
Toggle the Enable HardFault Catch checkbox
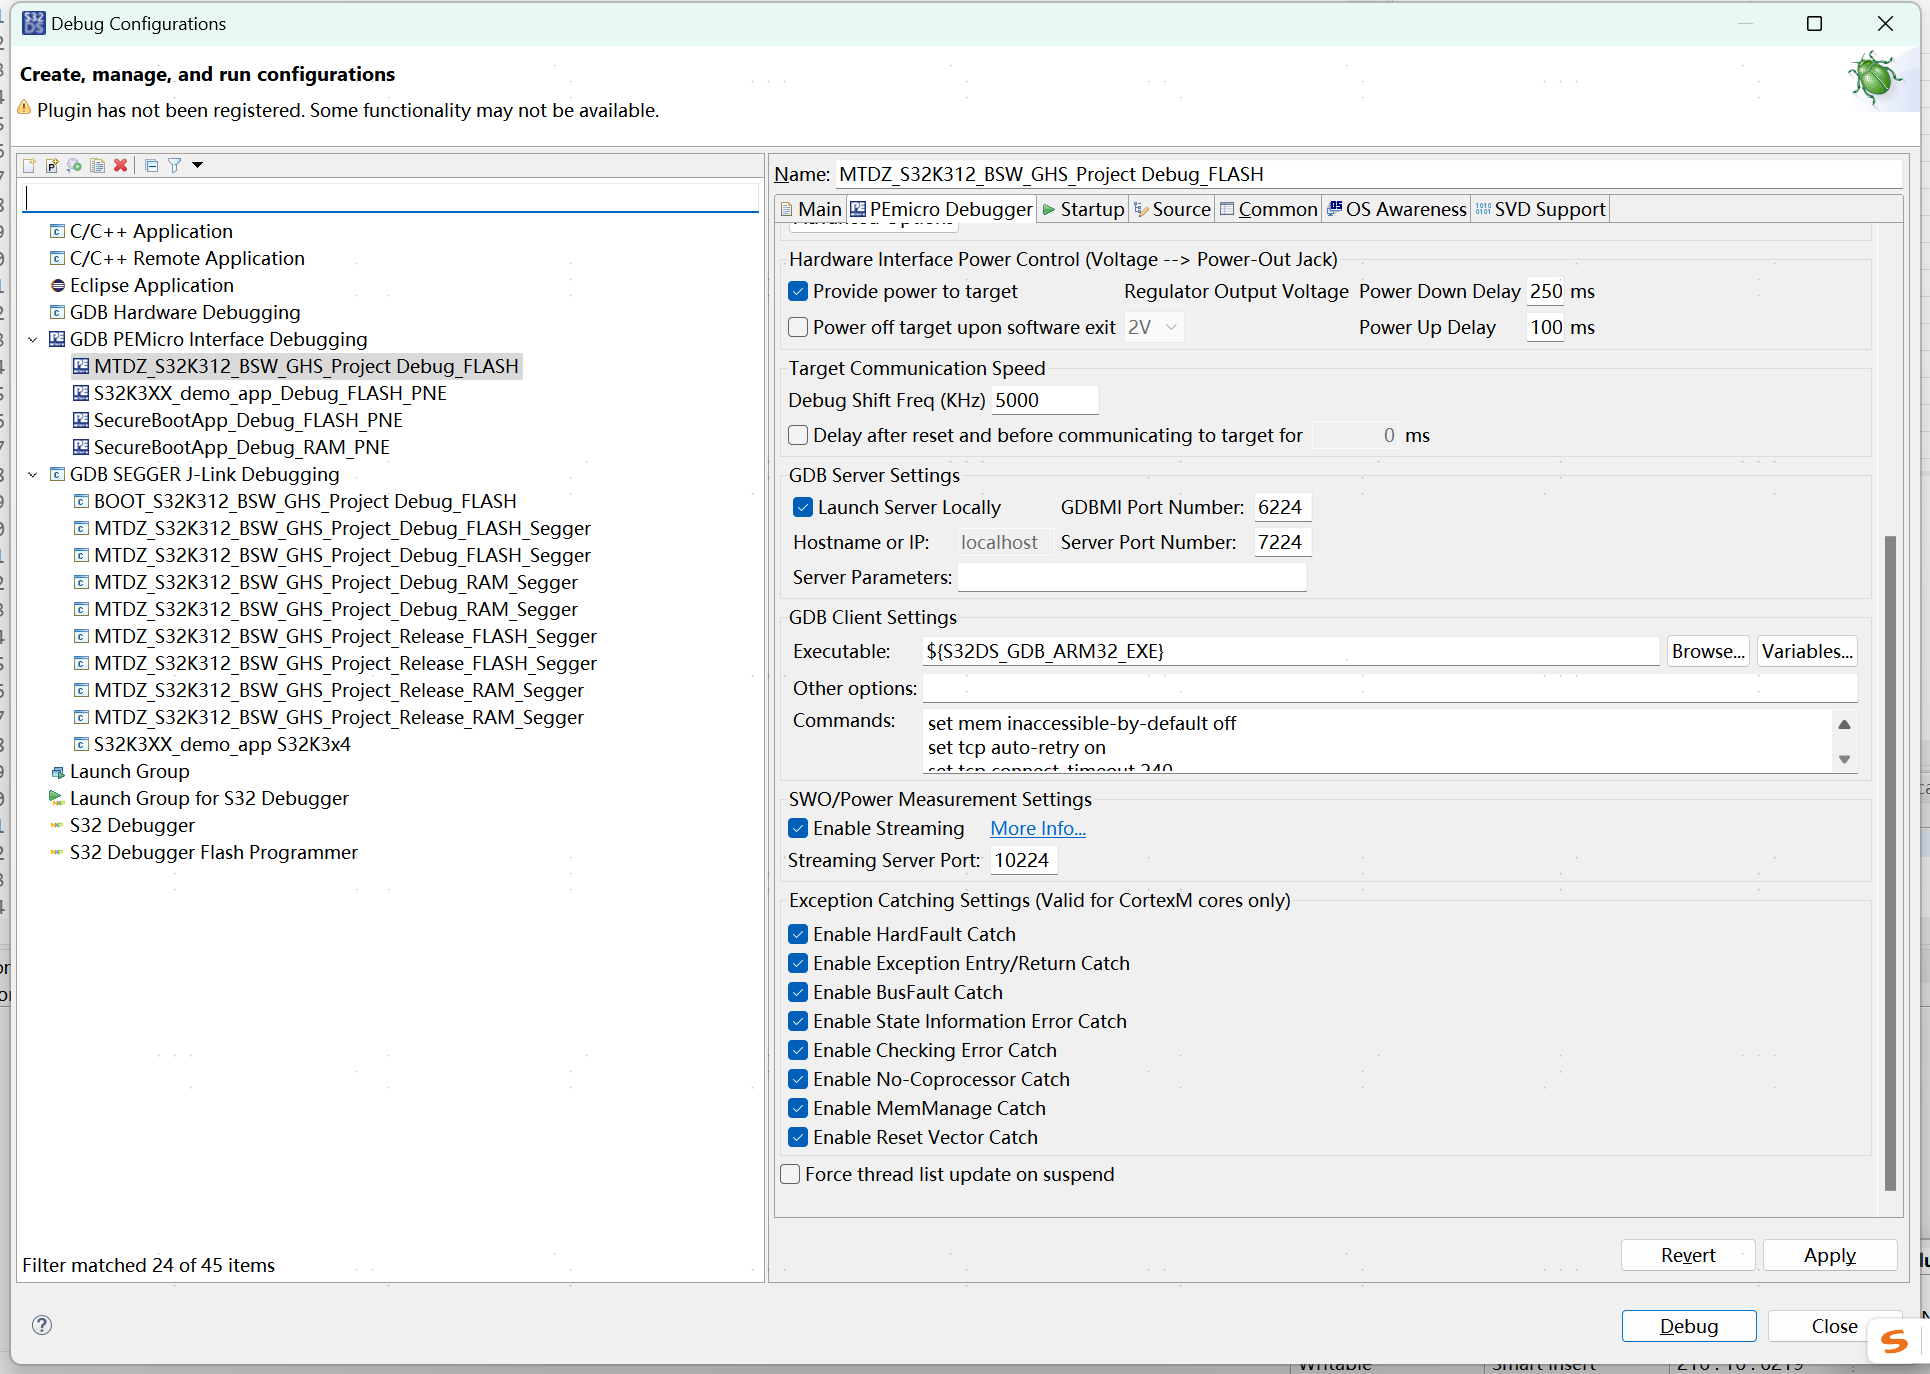pos(798,934)
